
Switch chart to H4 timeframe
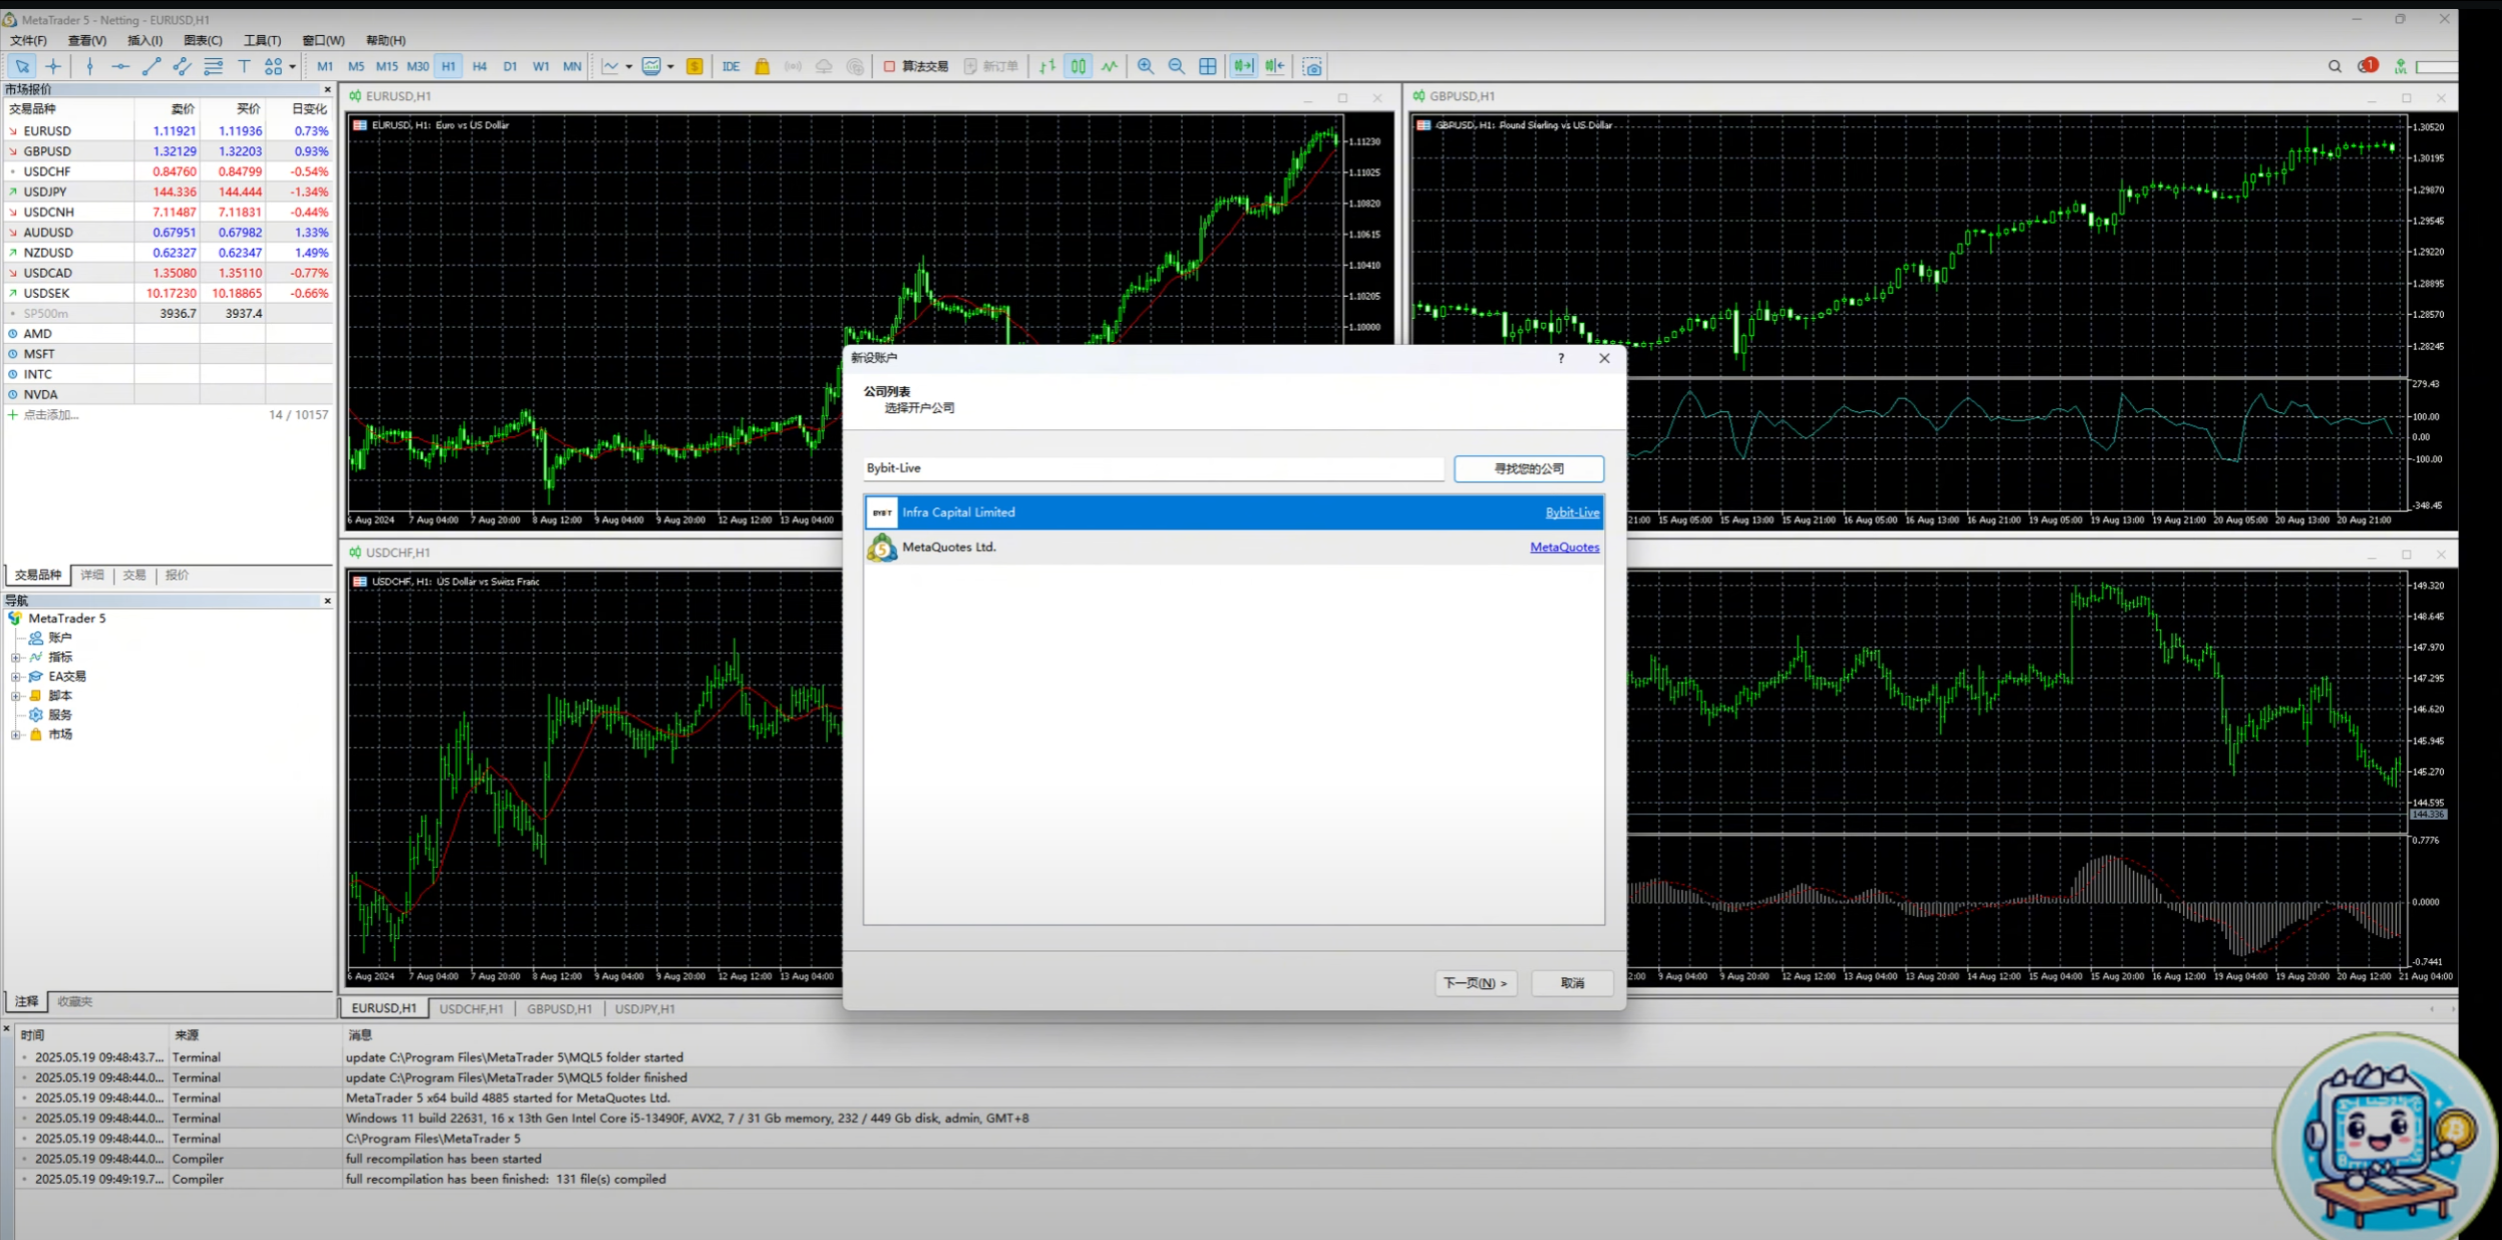[480, 67]
